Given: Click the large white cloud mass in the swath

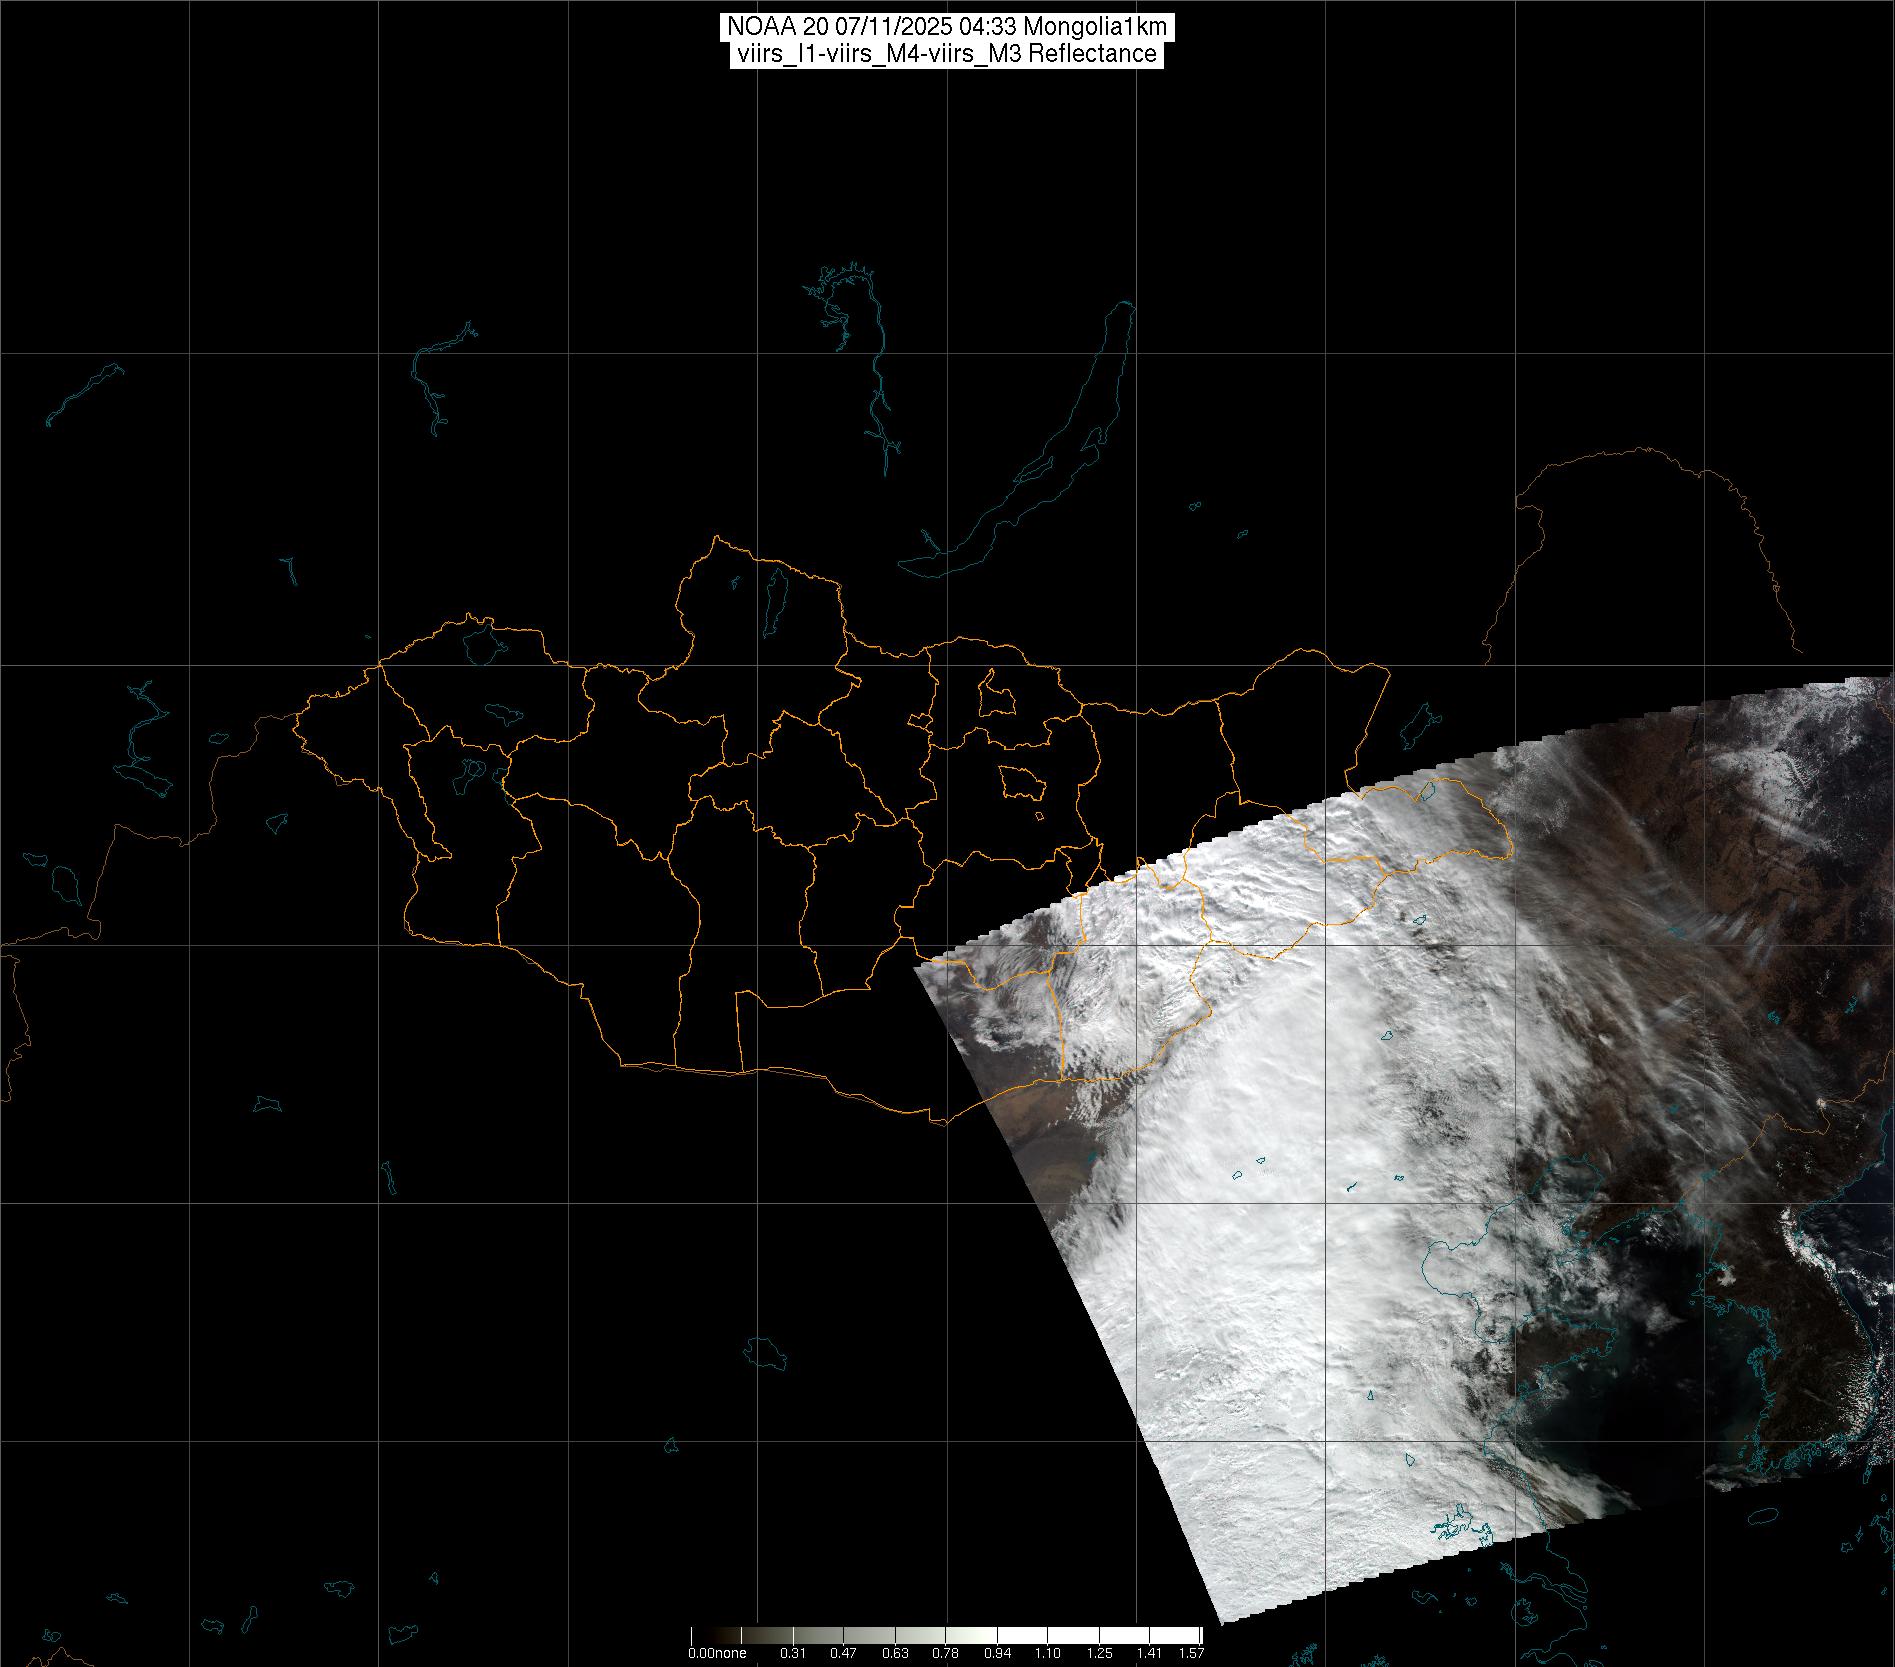Looking at the screenshot, I should [x=1250, y=1250].
